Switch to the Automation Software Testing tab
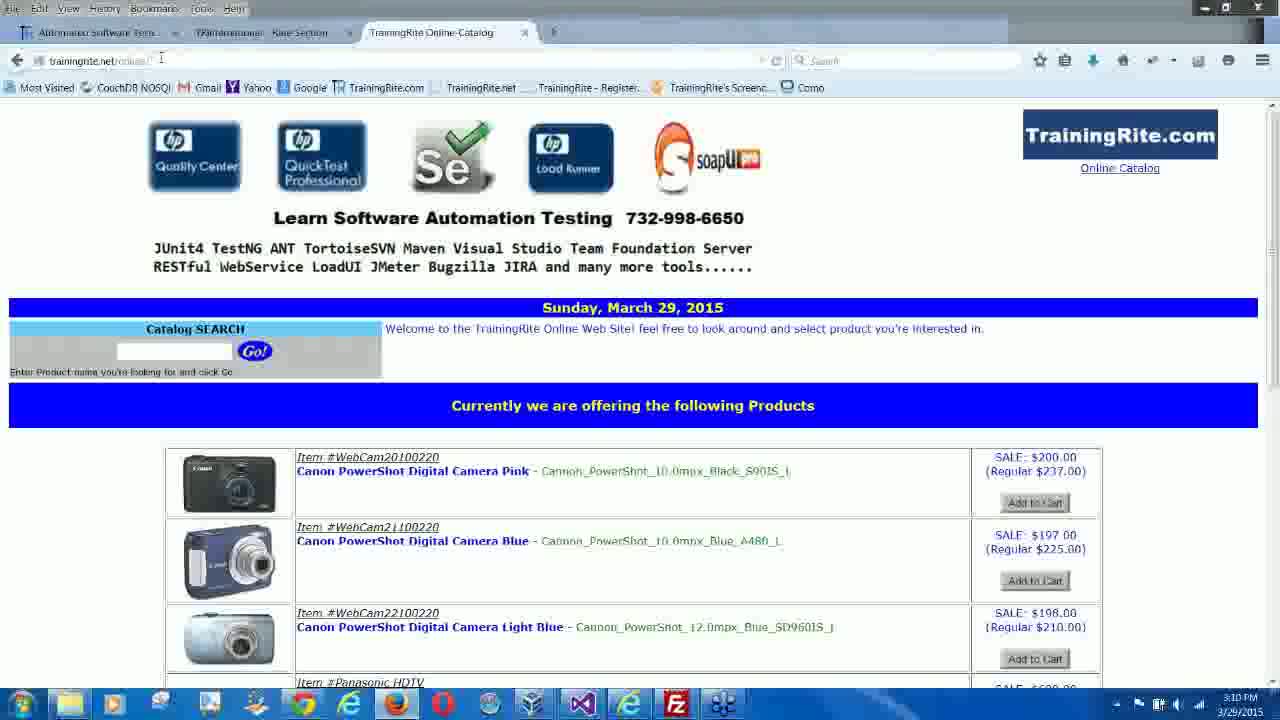This screenshot has width=1280, height=720. (x=97, y=33)
